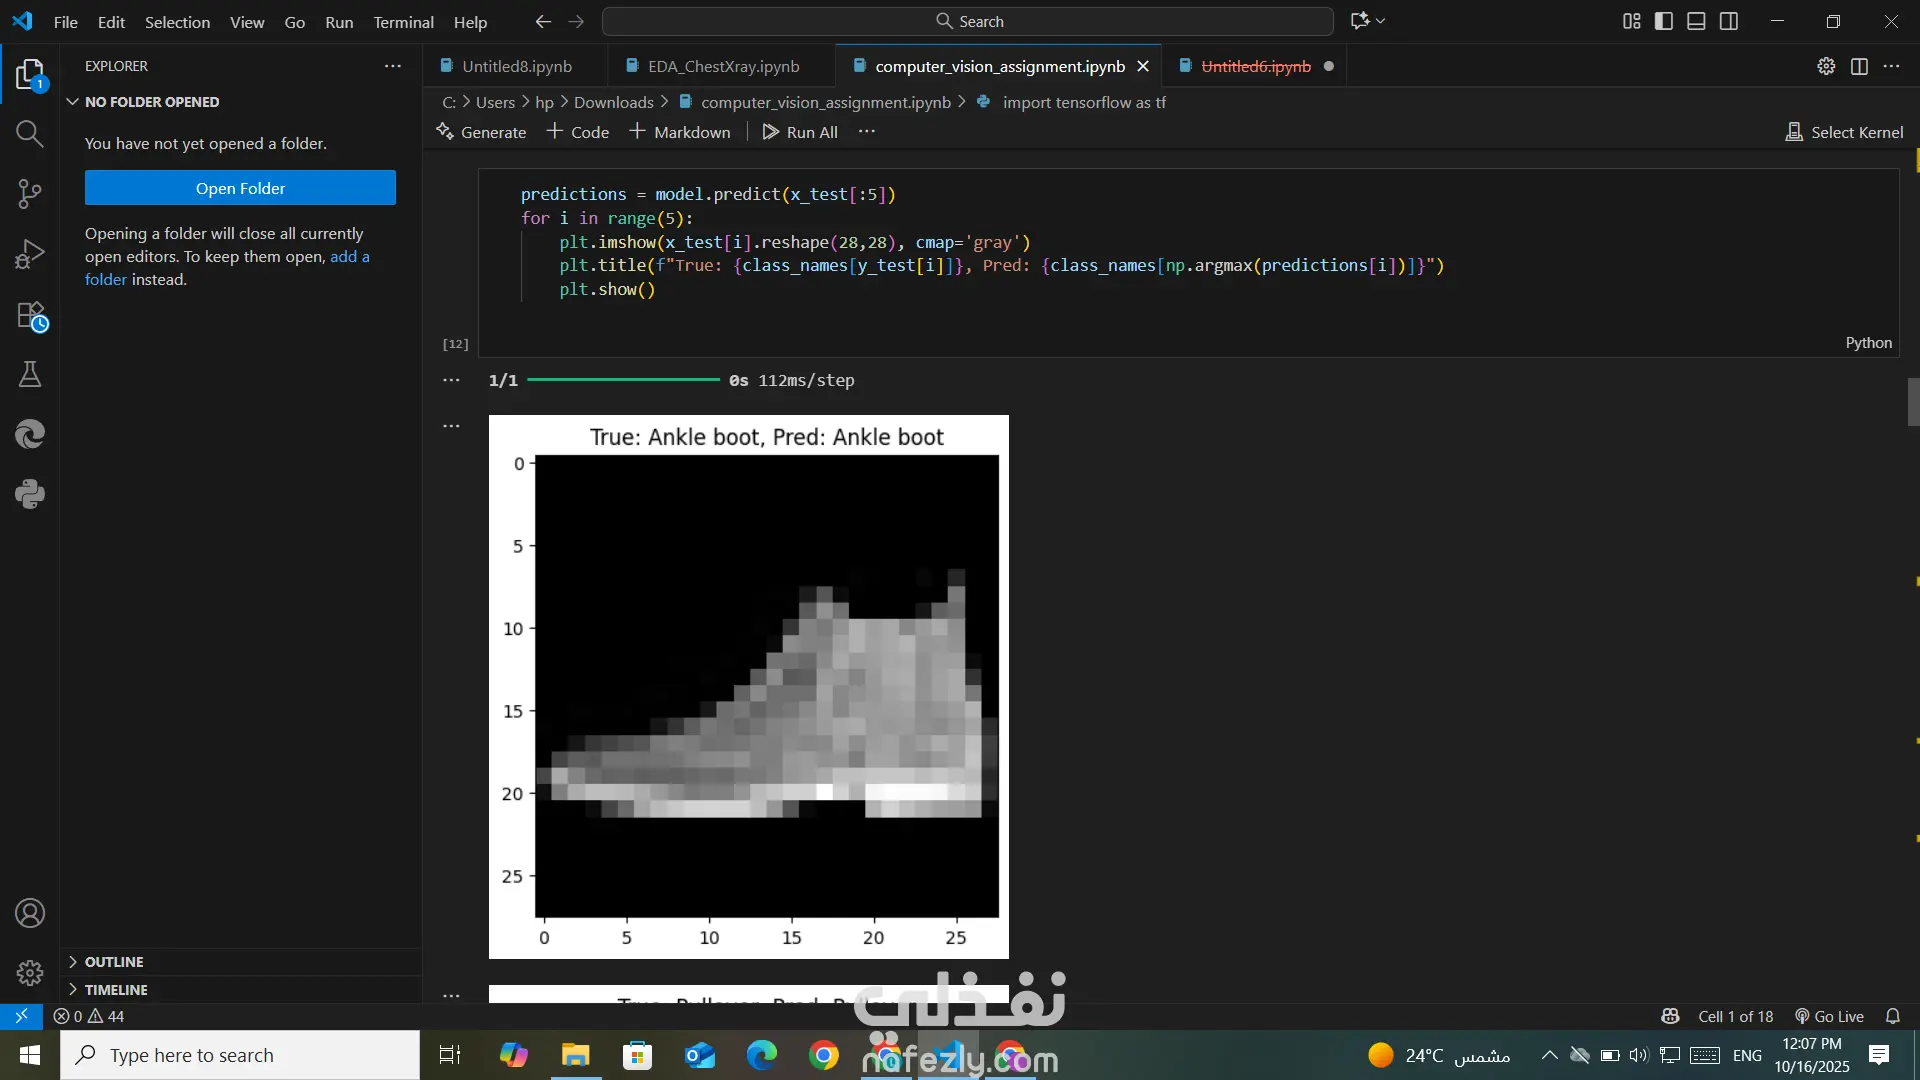This screenshot has height=1080, width=1920.
Task: Open the Source Control view
Action: pos(30,194)
